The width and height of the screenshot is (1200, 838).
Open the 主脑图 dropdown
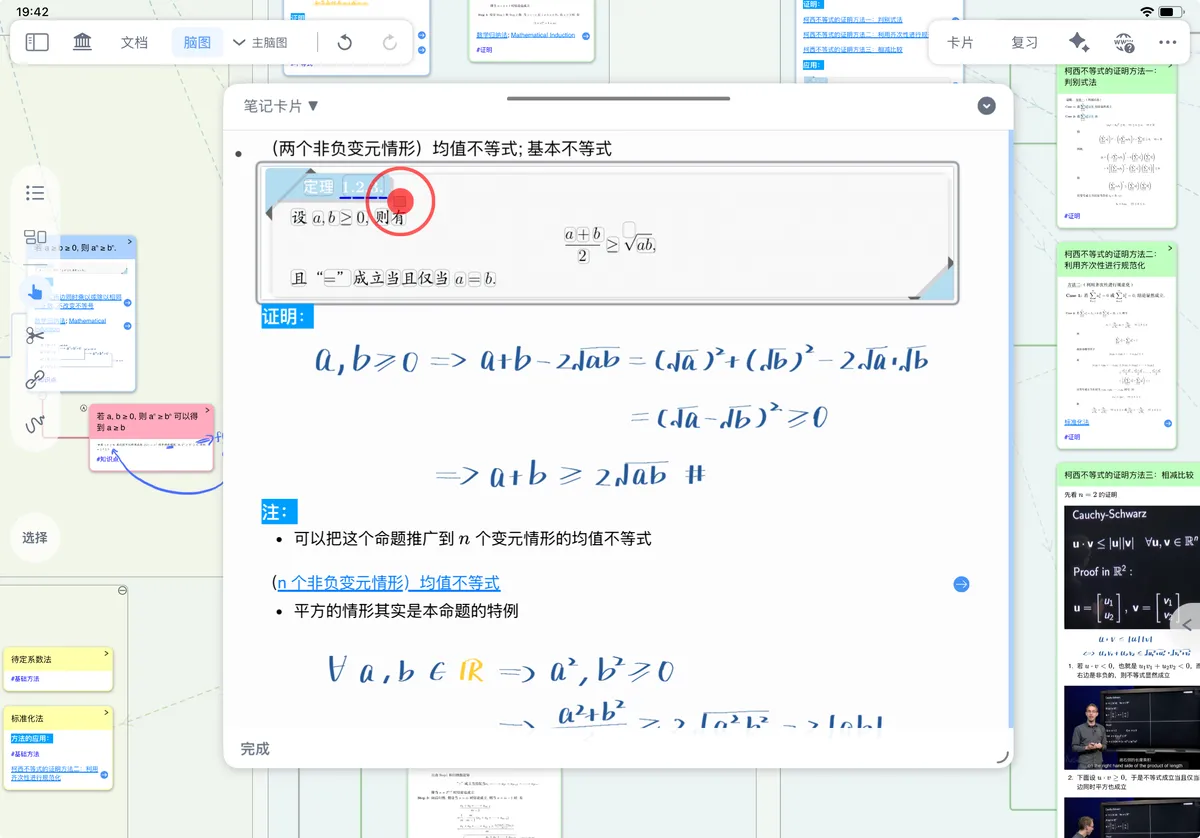tap(260, 43)
